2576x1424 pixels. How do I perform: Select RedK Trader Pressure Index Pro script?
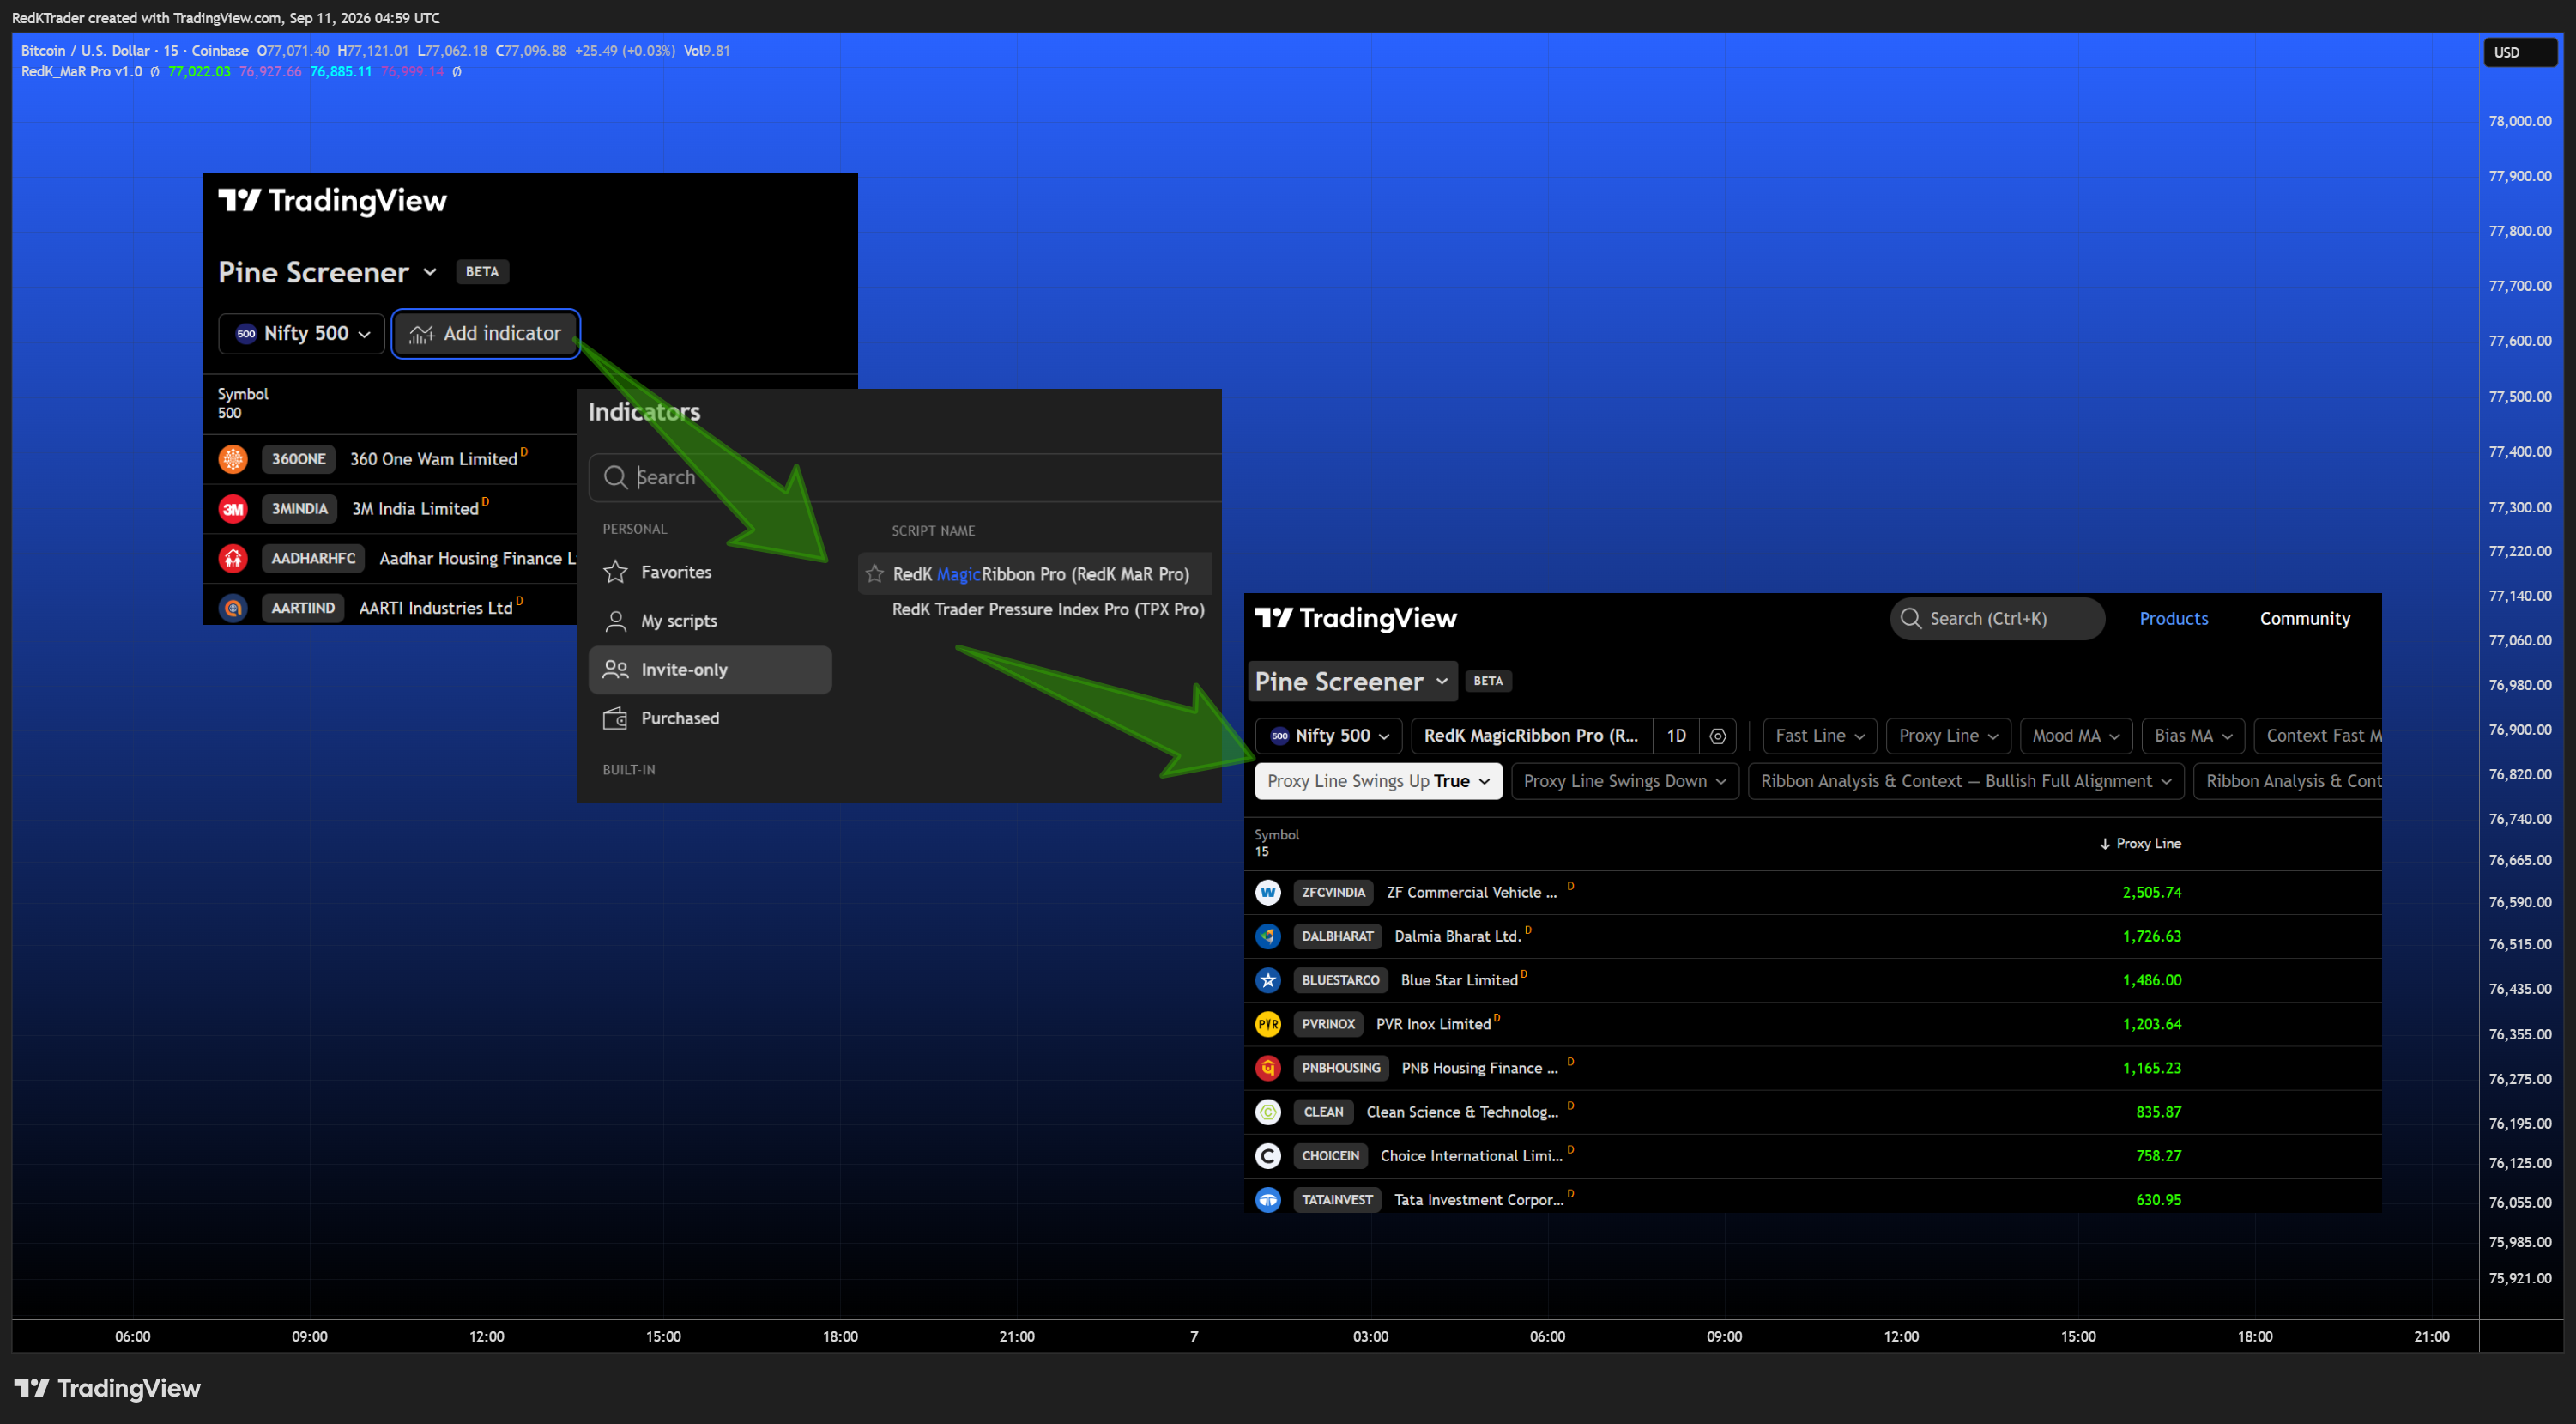click(1047, 609)
